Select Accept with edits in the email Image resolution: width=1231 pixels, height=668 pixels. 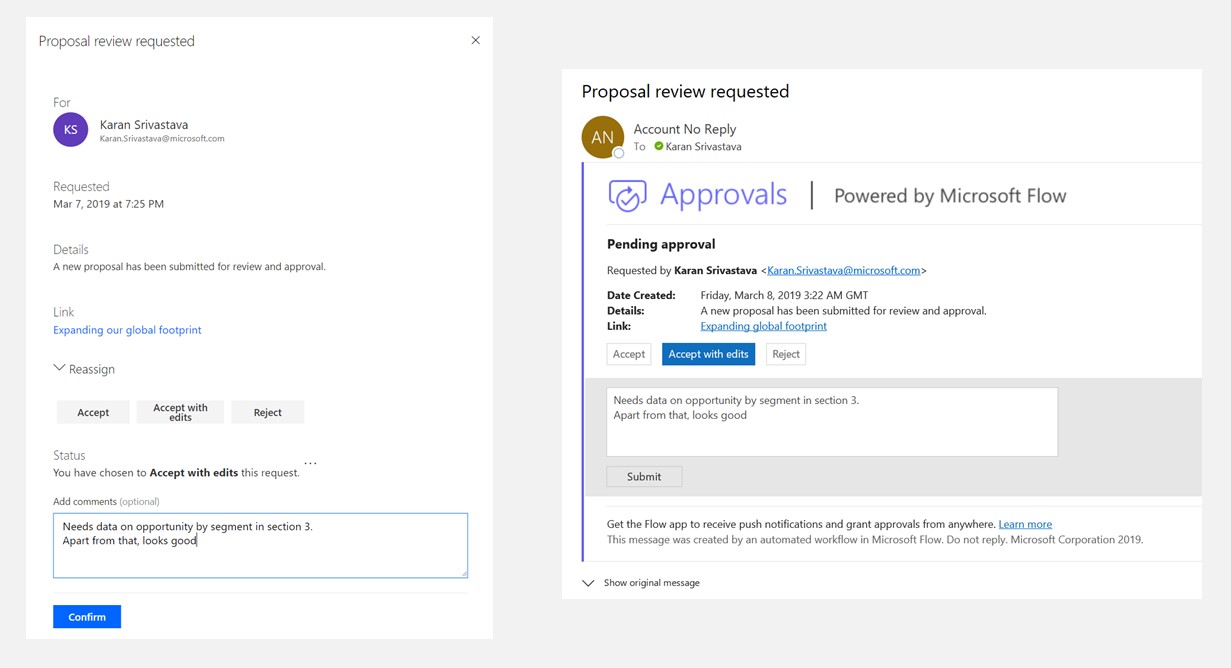[x=708, y=353]
